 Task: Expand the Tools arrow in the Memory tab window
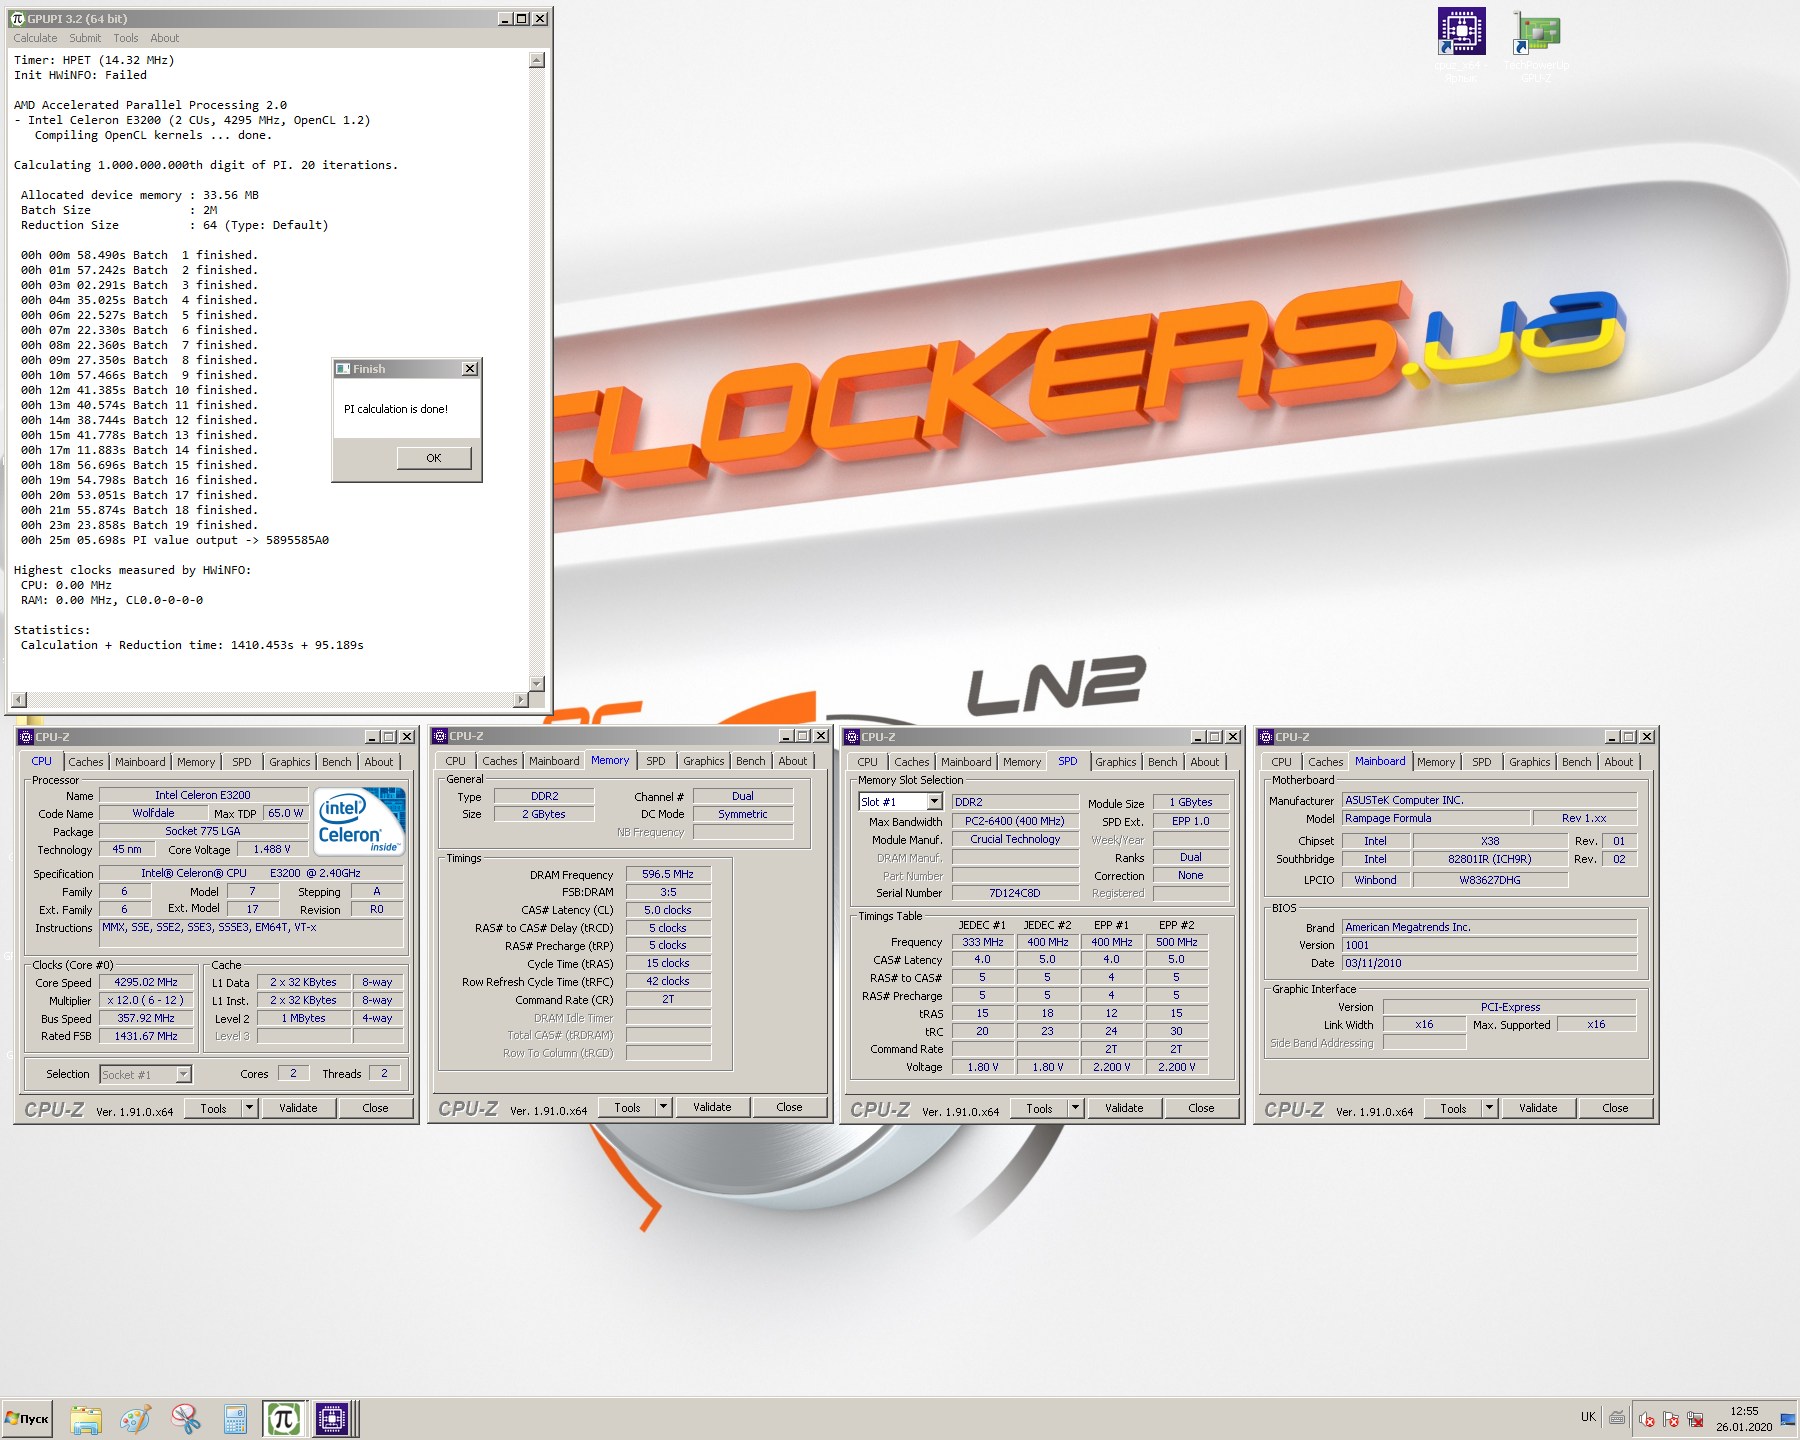663,1107
